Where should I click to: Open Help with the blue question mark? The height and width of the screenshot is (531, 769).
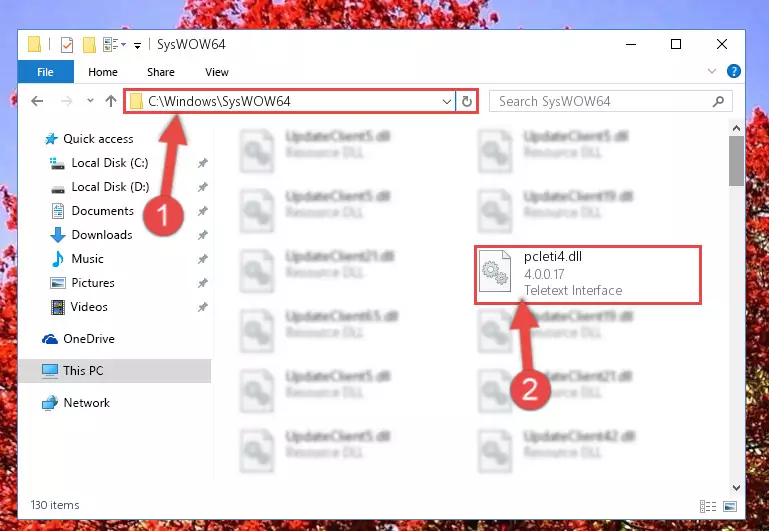(x=733, y=71)
